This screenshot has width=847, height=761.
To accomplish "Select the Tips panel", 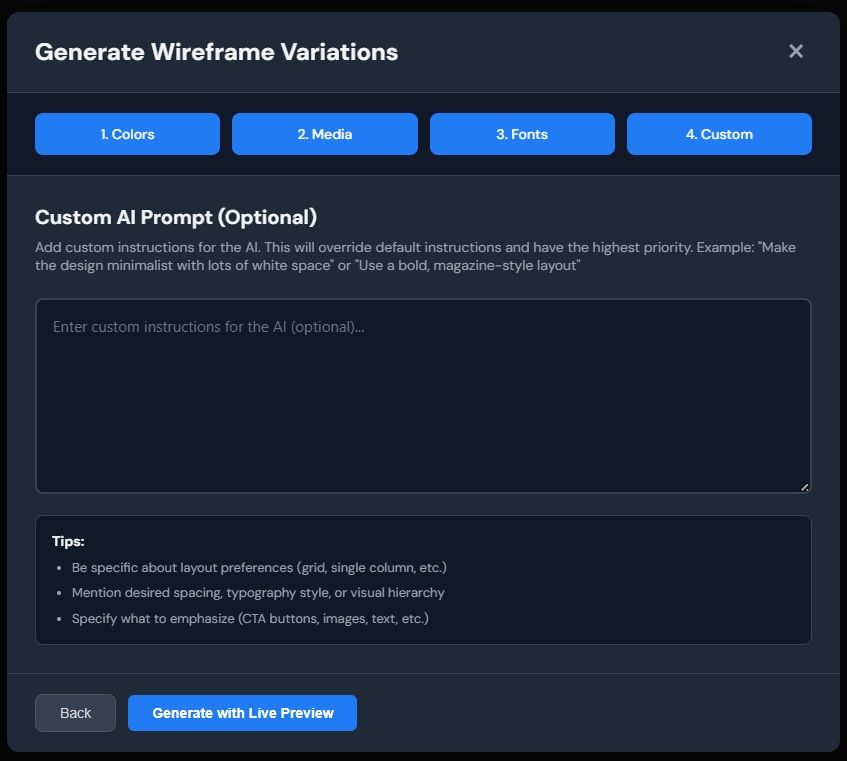I will [x=423, y=580].
